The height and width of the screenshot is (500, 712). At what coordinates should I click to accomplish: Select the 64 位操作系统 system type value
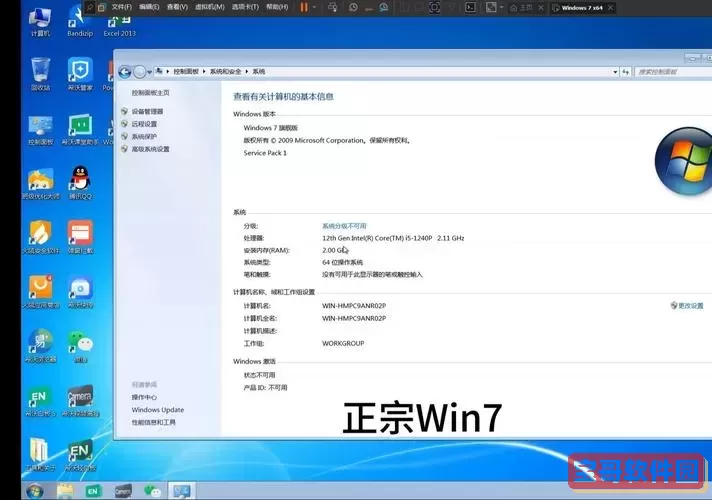coord(342,262)
